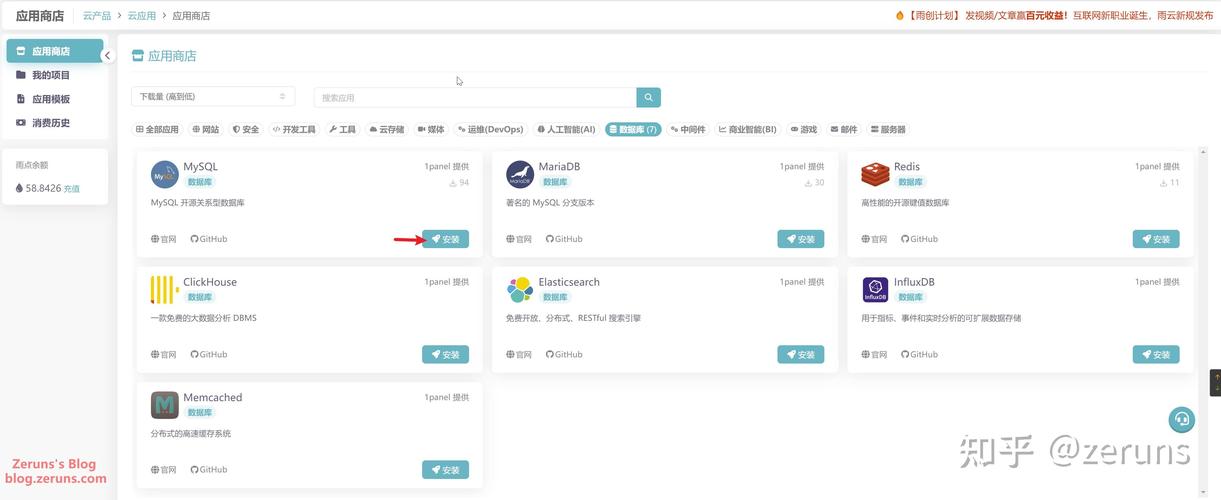The width and height of the screenshot is (1221, 500).
Task: Open the 雨创计划 announcement banner
Action: [1054, 15]
